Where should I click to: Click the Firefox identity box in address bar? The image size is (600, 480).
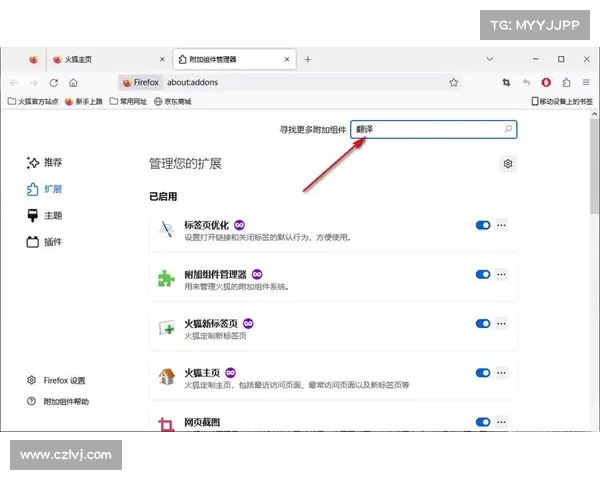(x=140, y=82)
